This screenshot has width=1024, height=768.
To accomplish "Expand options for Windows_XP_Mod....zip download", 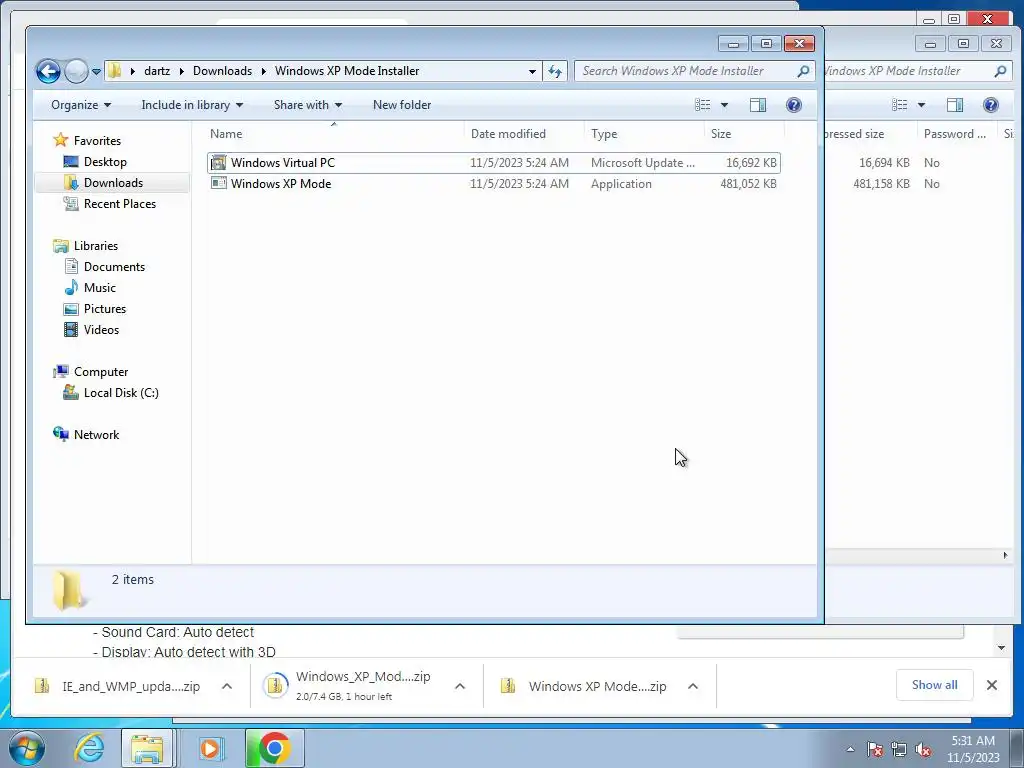I will pos(460,686).
